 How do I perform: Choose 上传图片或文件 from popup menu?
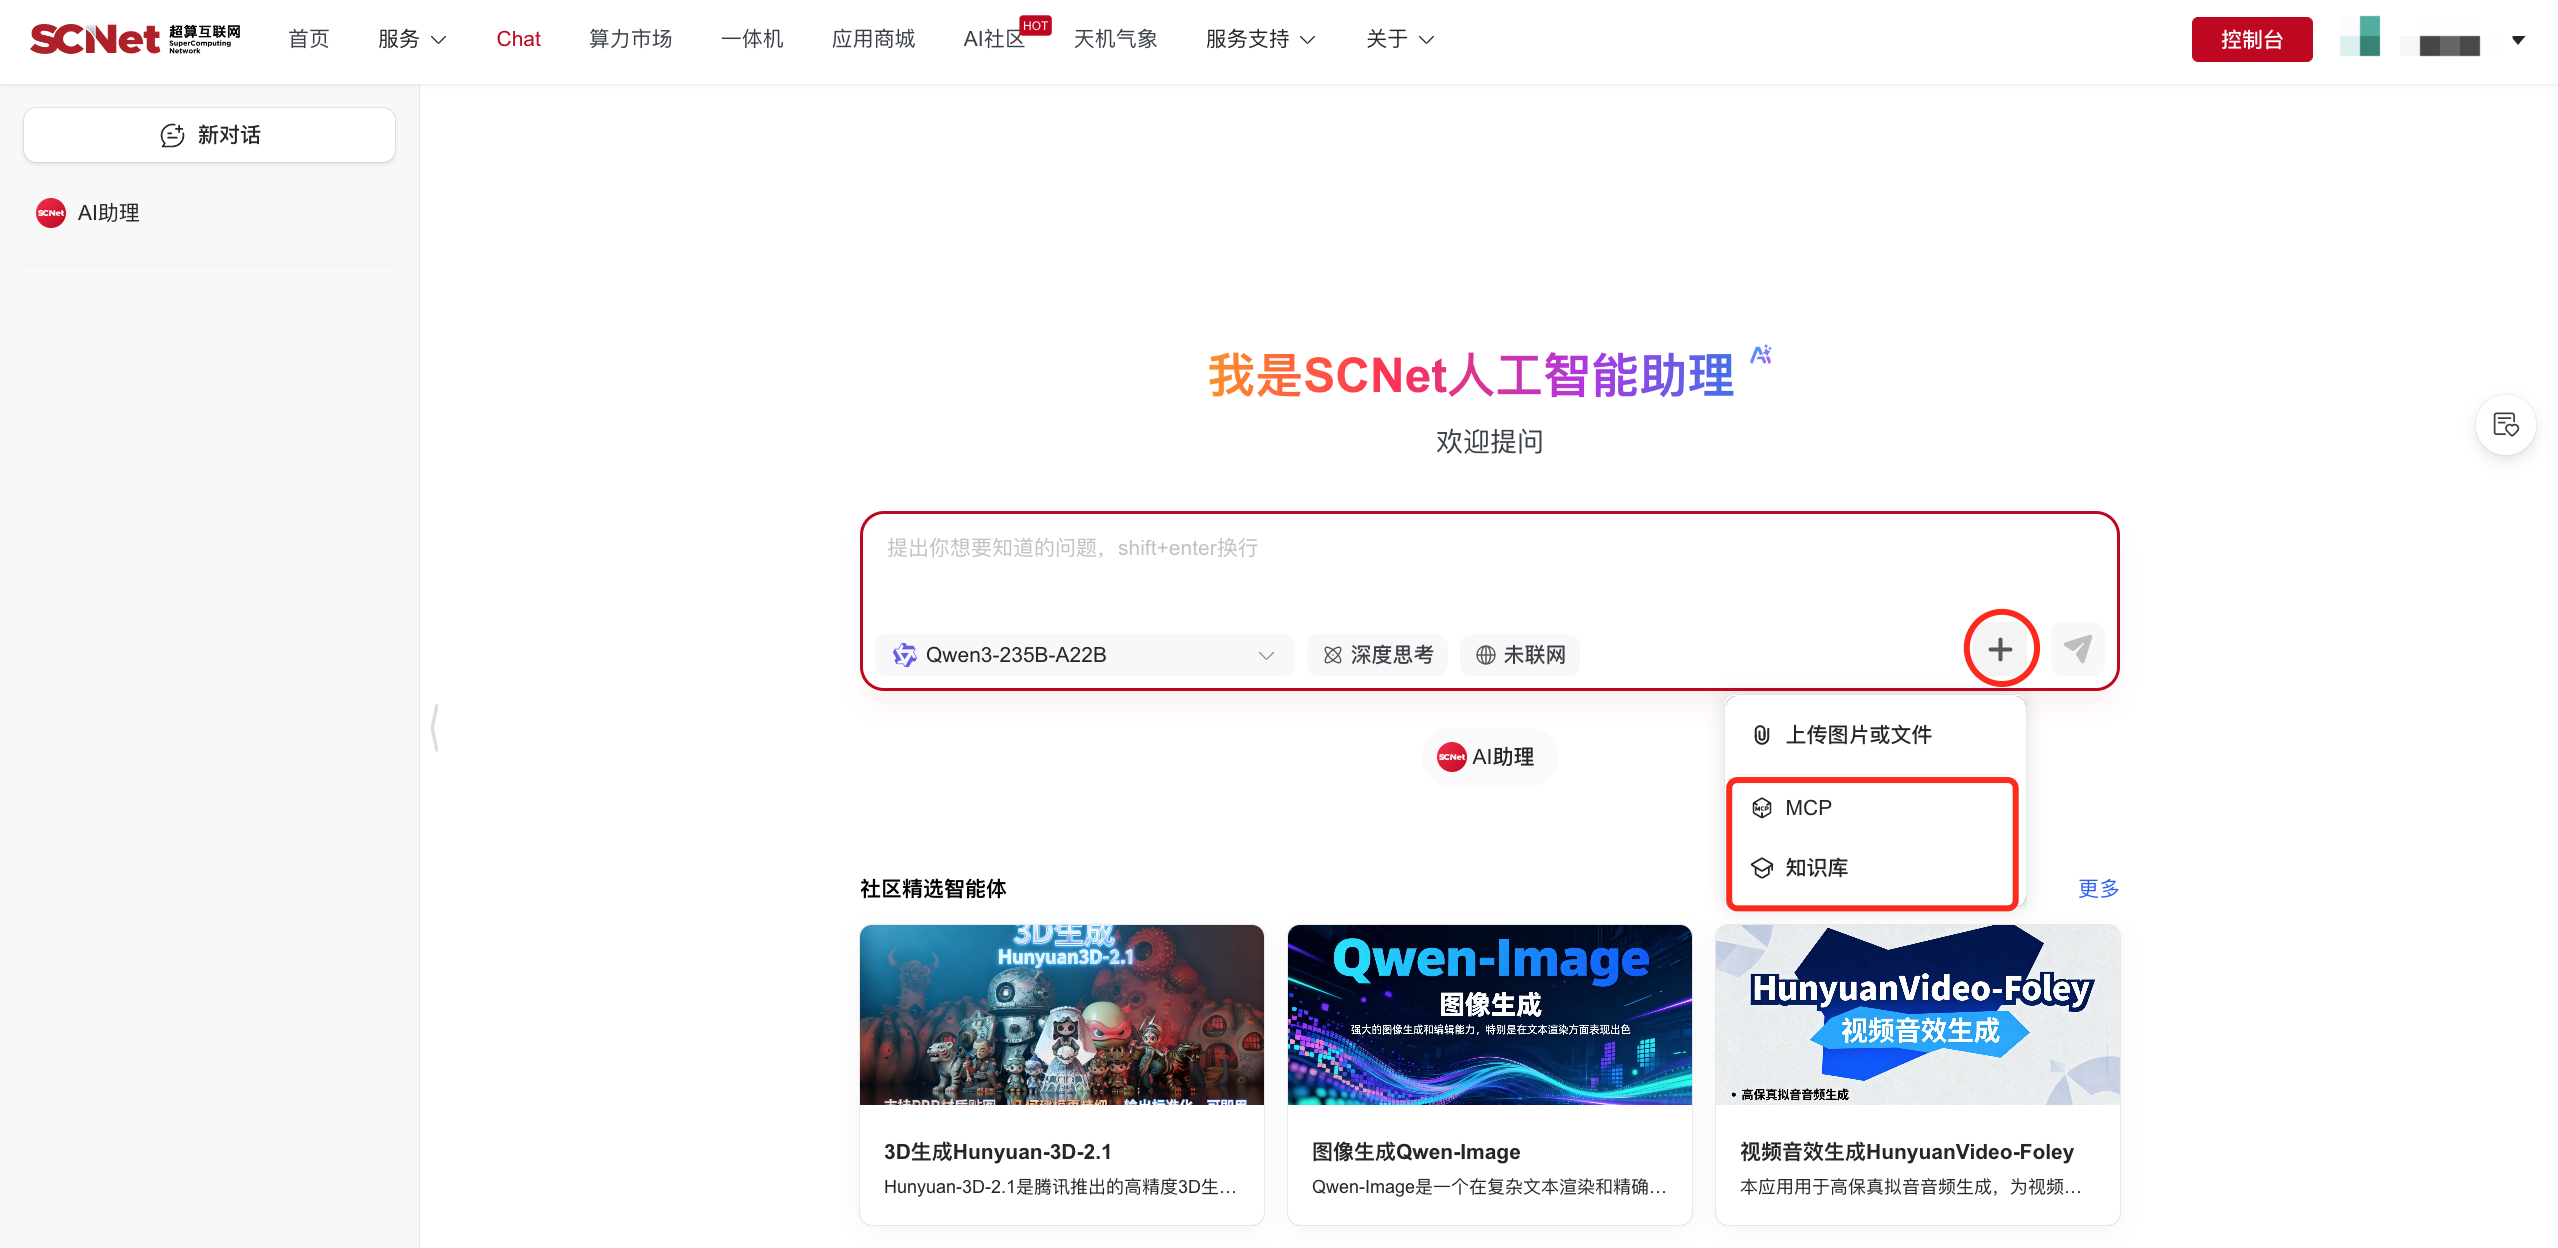[x=1857, y=735]
